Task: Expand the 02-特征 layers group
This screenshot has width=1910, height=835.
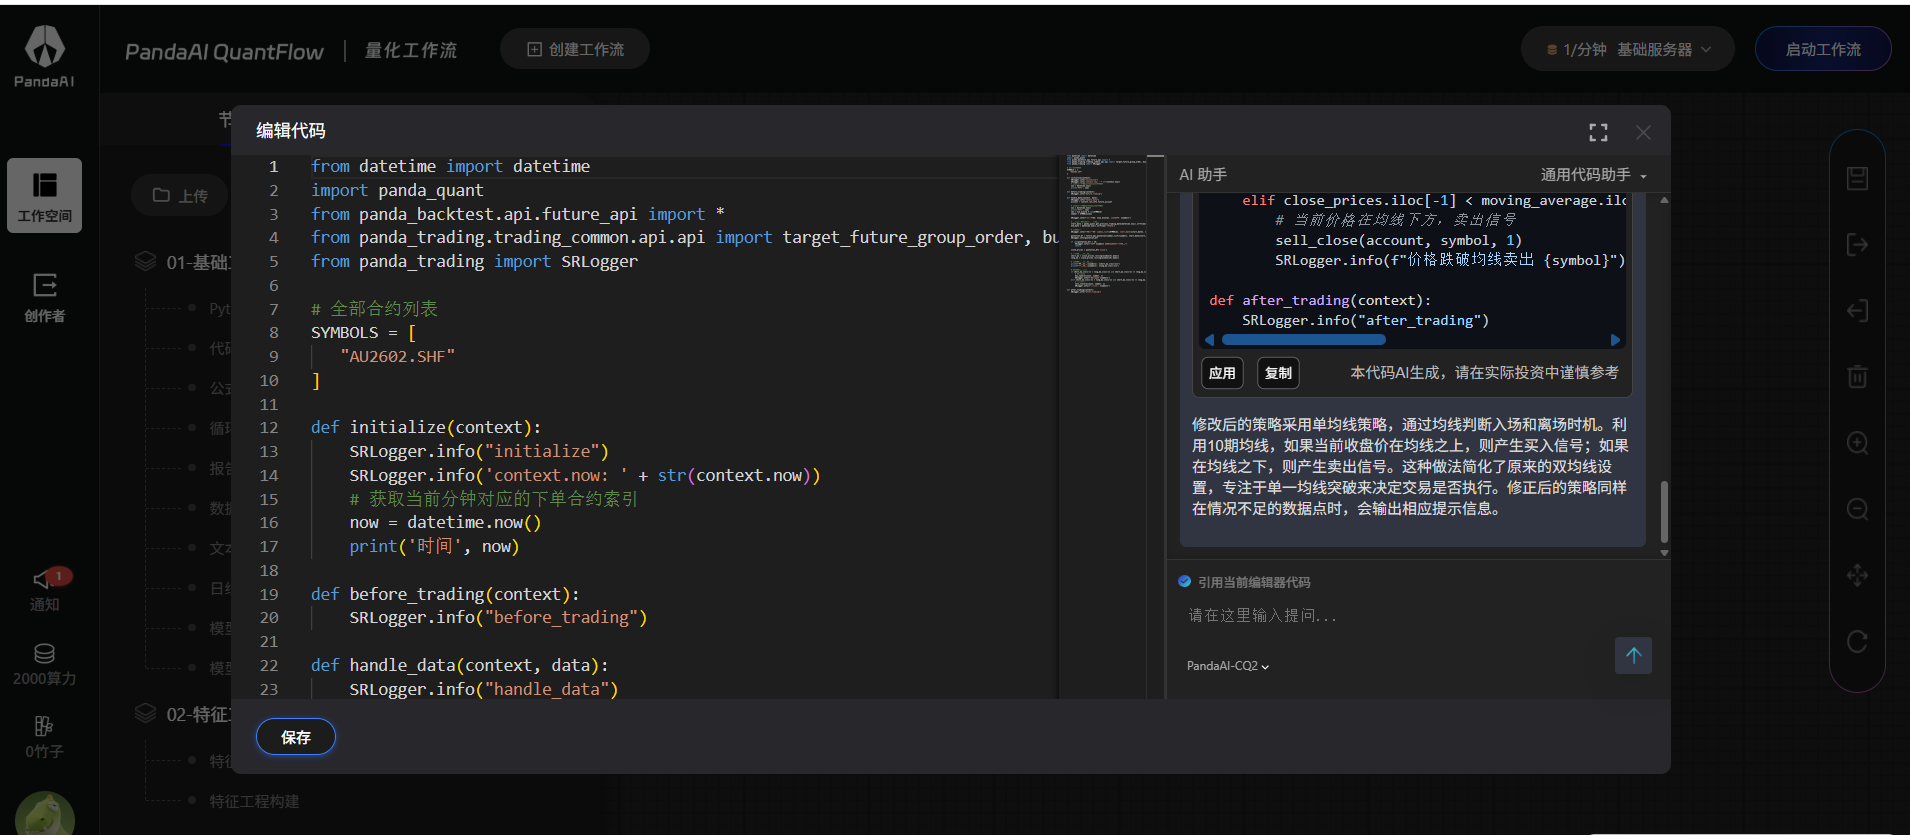Action: click(183, 714)
